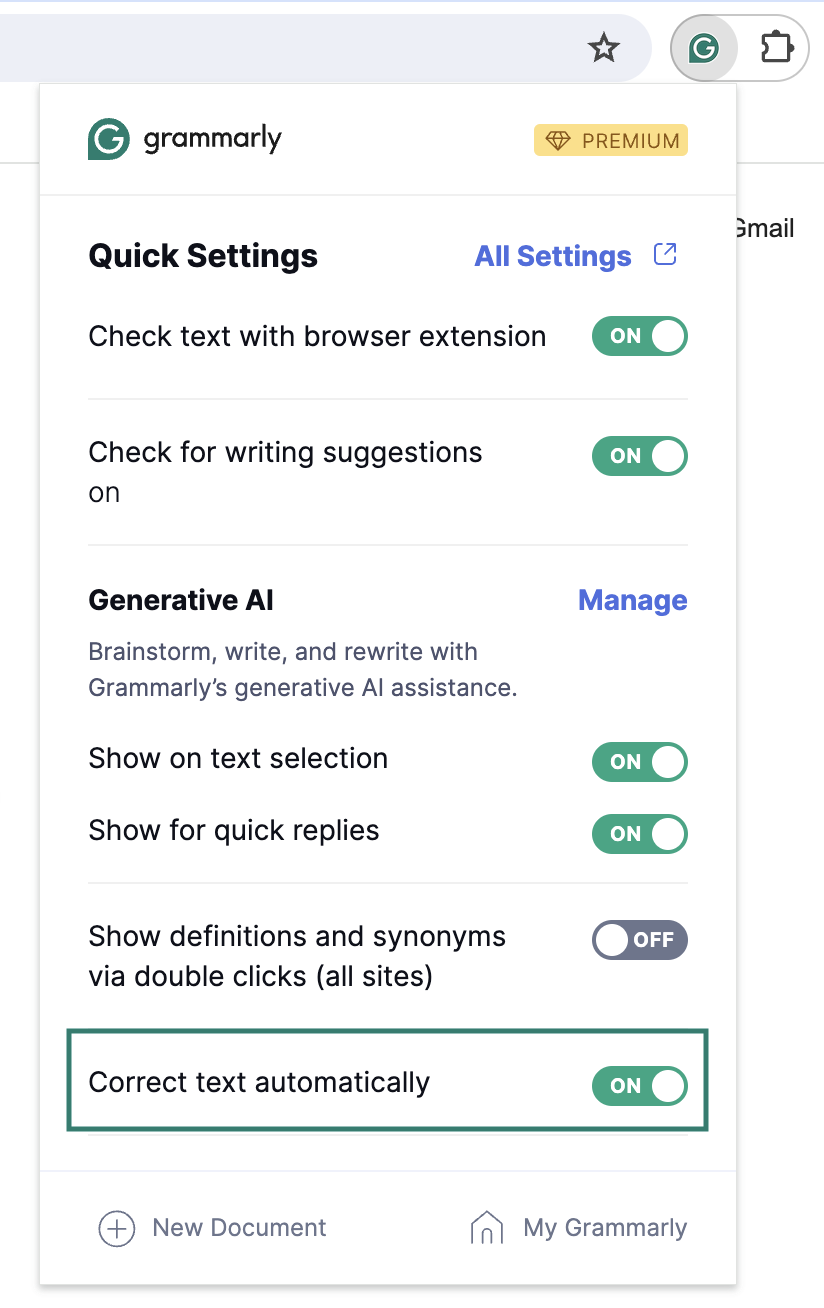Enable definitions and synonyms via double clicks
This screenshot has width=824, height=1308.
point(640,940)
